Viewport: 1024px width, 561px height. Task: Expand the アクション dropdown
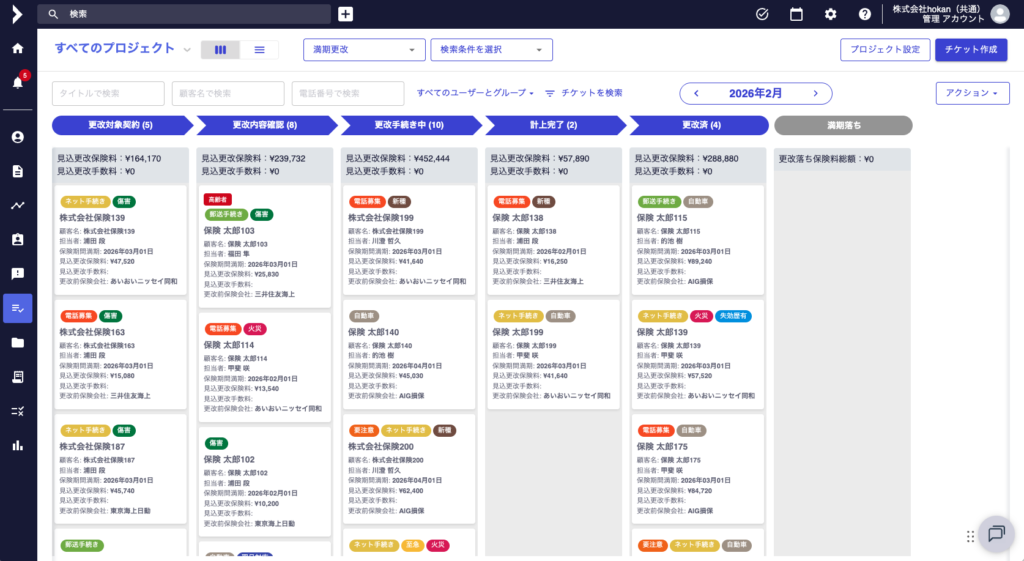tap(972, 93)
